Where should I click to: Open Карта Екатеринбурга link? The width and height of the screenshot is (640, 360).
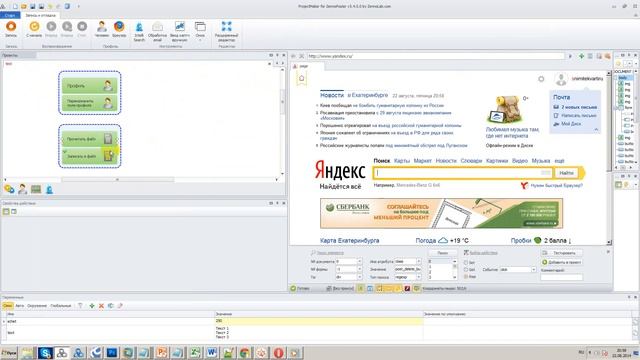pos(349,240)
